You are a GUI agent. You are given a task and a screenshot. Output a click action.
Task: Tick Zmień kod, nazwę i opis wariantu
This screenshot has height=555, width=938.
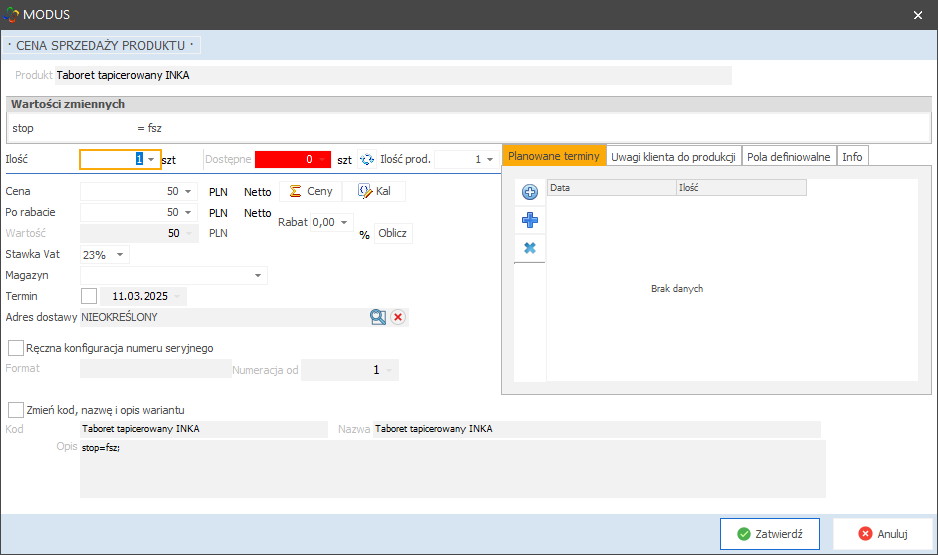16,410
